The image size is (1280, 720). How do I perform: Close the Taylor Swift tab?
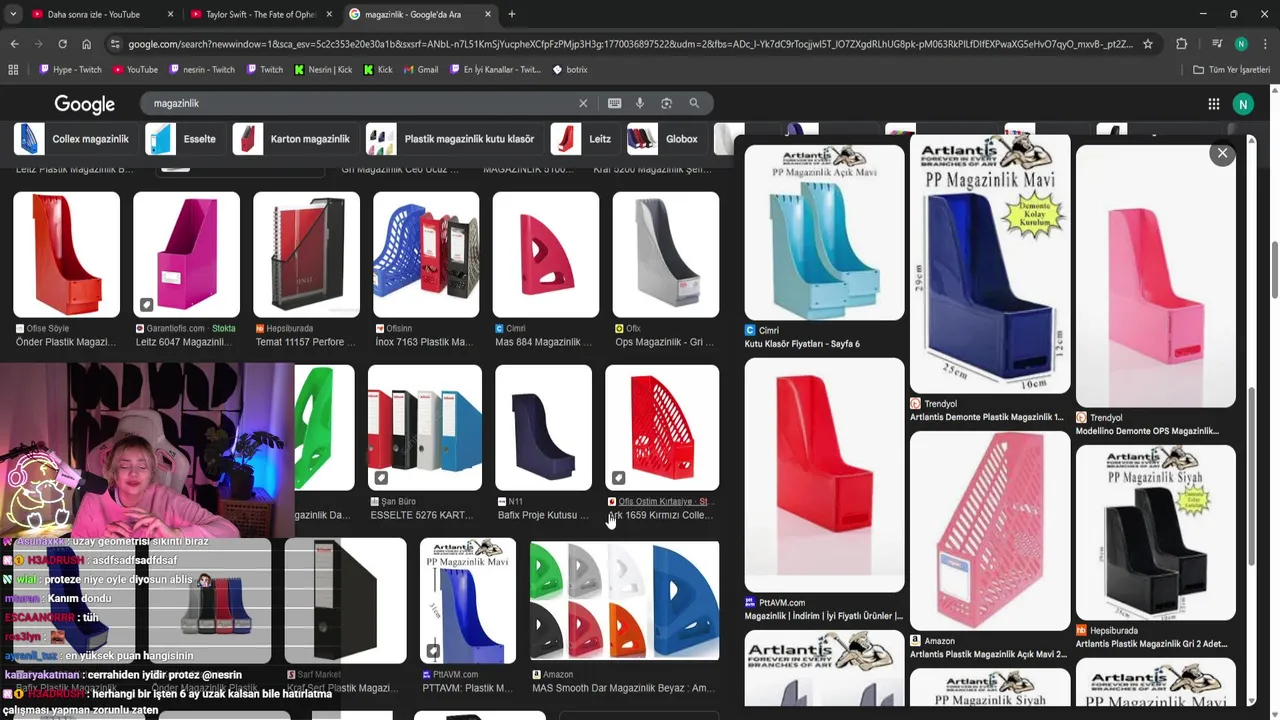point(329,14)
